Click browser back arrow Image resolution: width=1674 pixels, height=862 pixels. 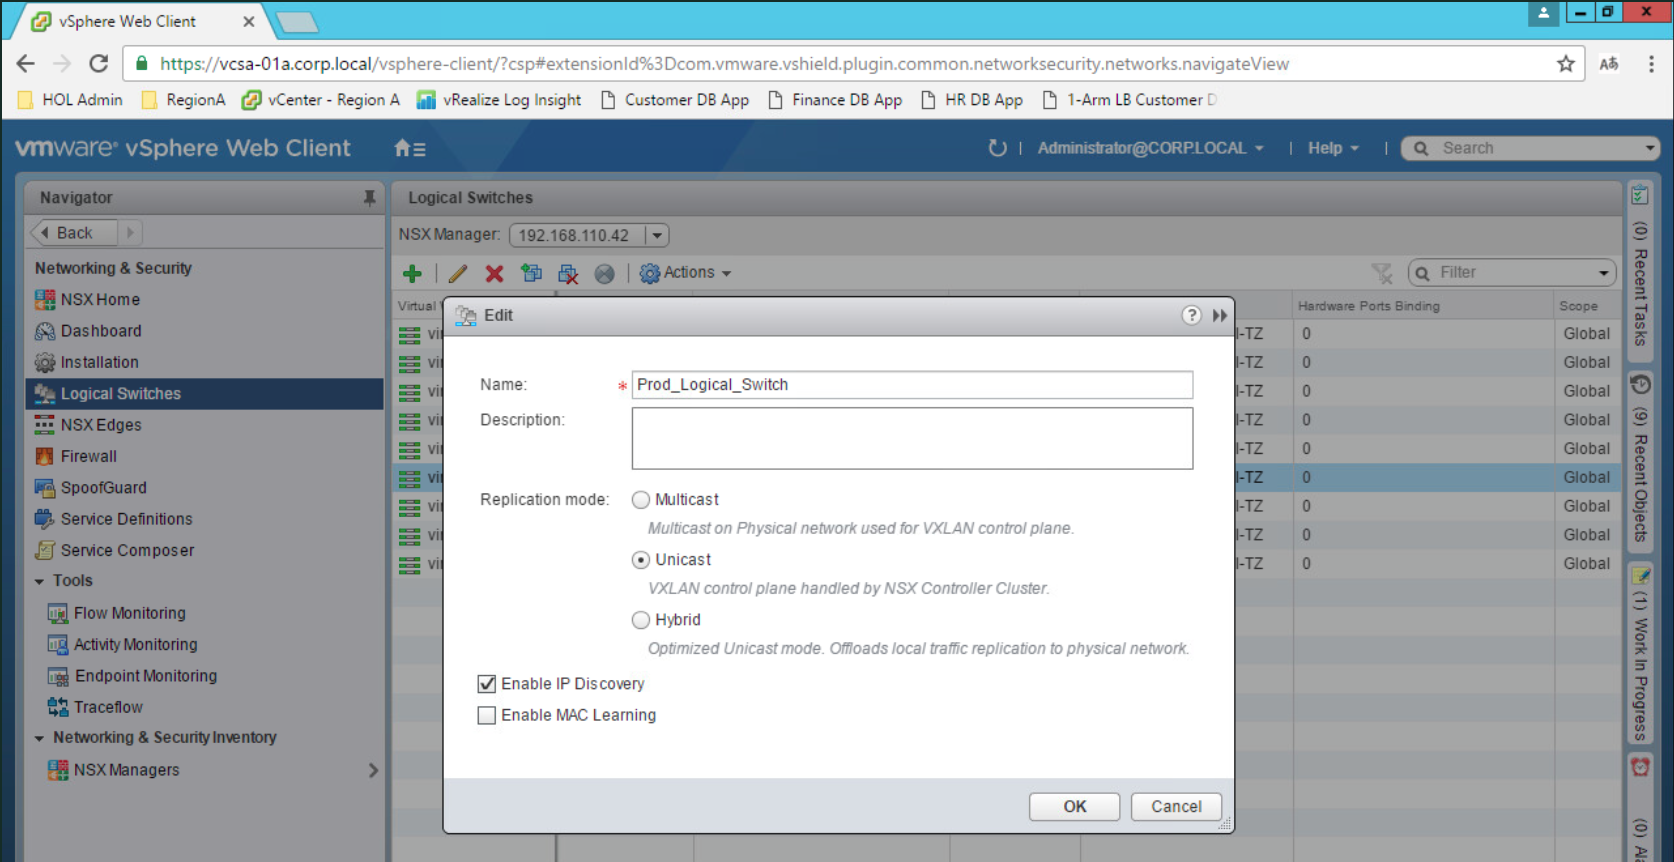pos(25,64)
